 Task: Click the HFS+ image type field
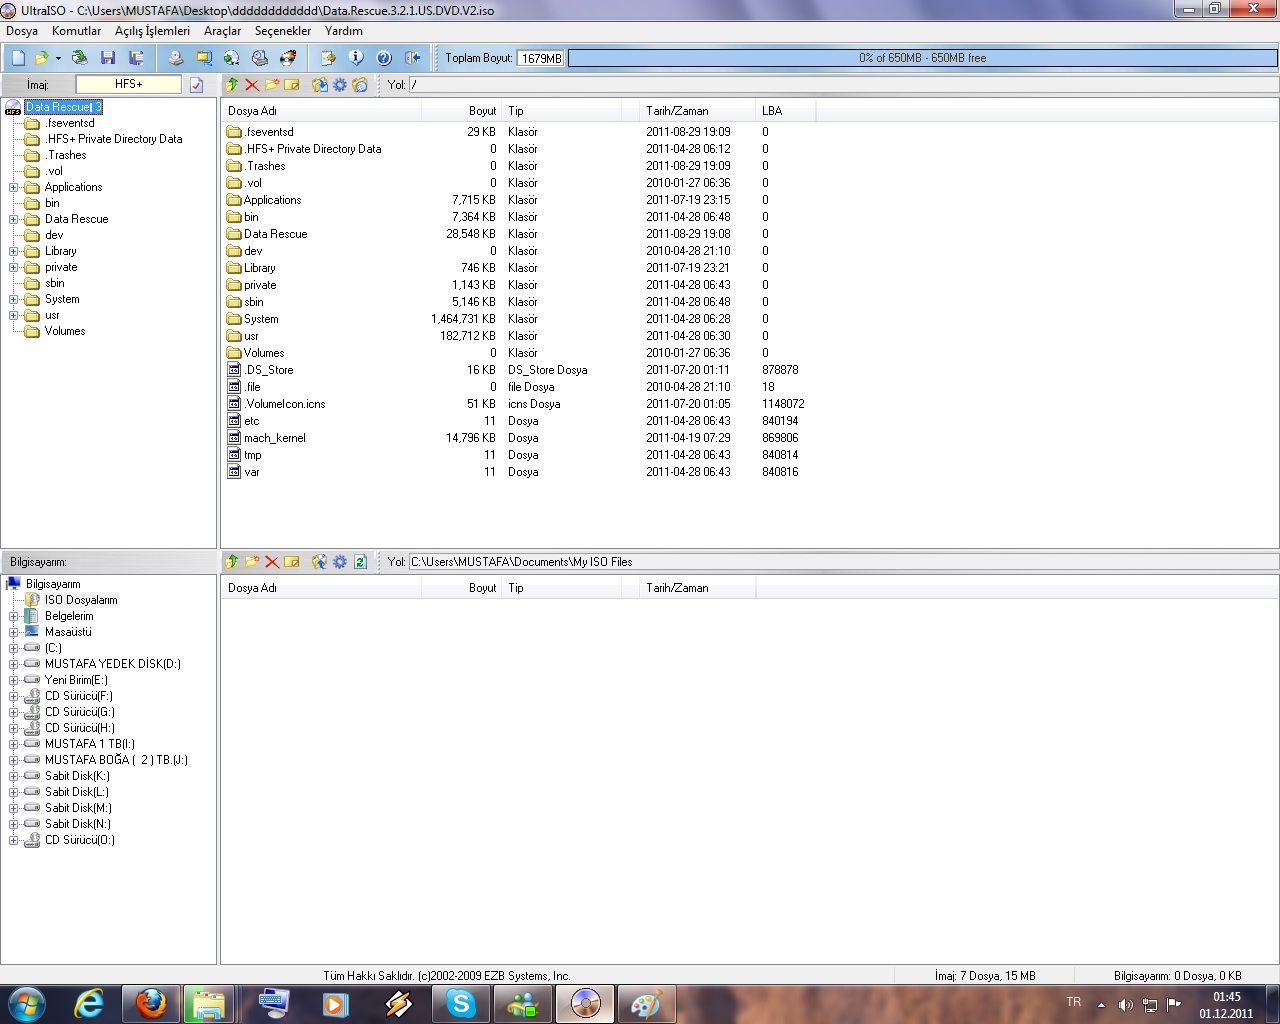[x=129, y=85]
